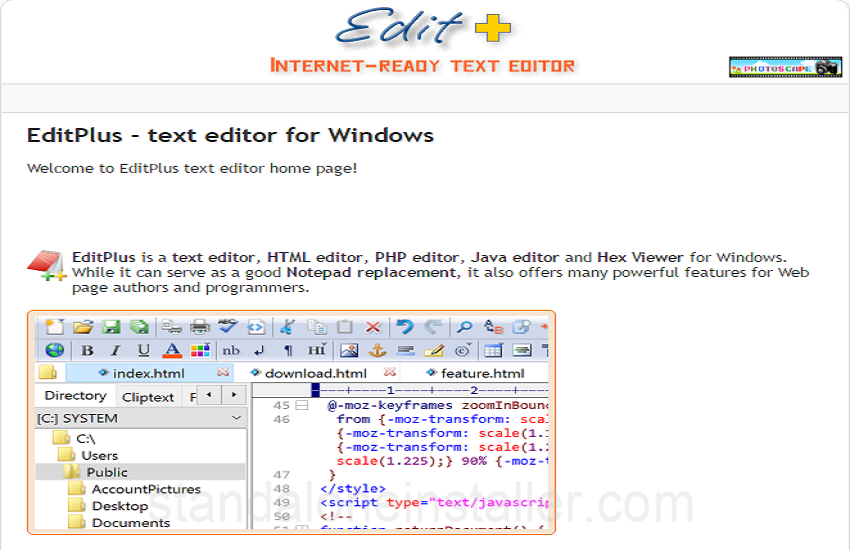This screenshot has height=550, width=850.
Task: Click the nb non-breaking space icon
Action: [x=231, y=351]
